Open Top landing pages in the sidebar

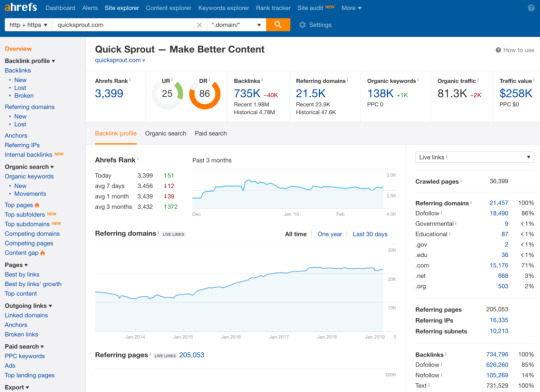30,375
